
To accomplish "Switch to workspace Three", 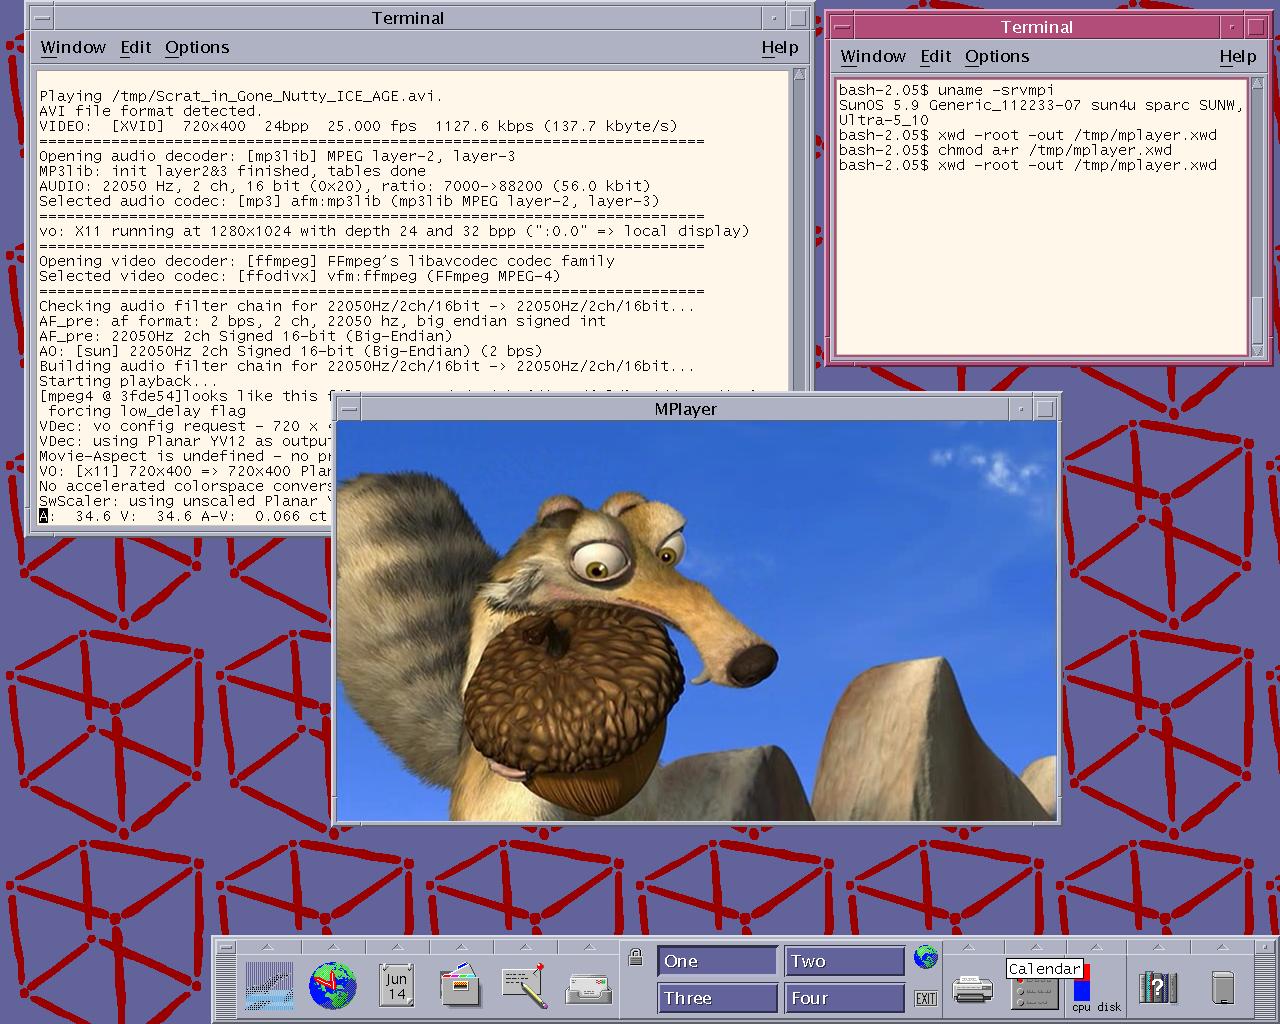I will [x=717, y=998].
